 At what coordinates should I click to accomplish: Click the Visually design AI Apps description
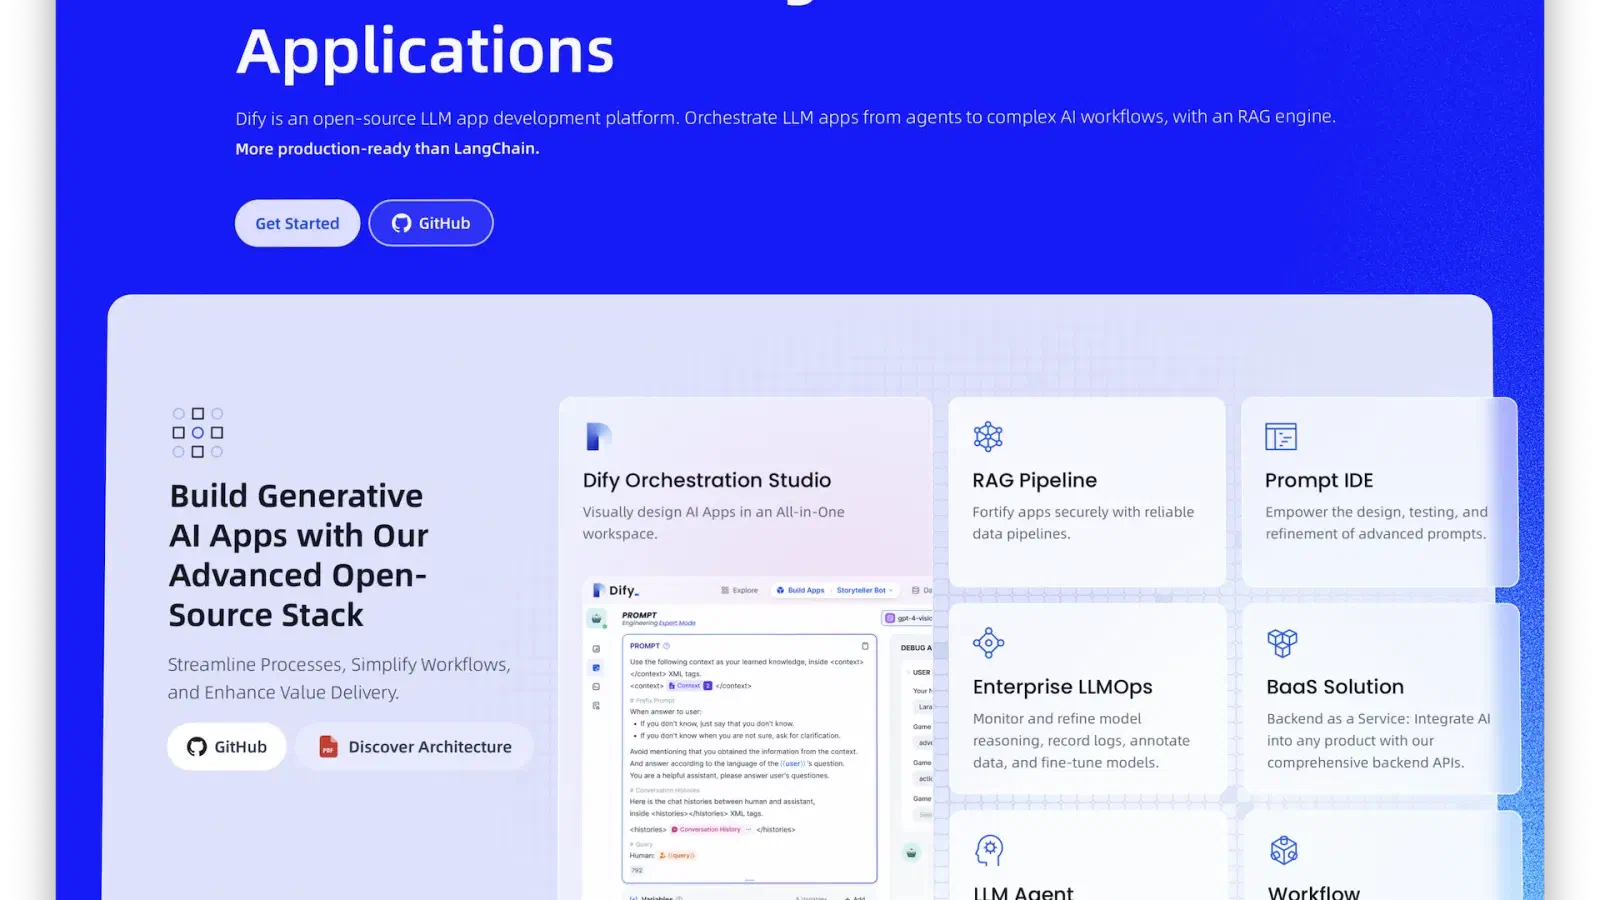[714, 523]
